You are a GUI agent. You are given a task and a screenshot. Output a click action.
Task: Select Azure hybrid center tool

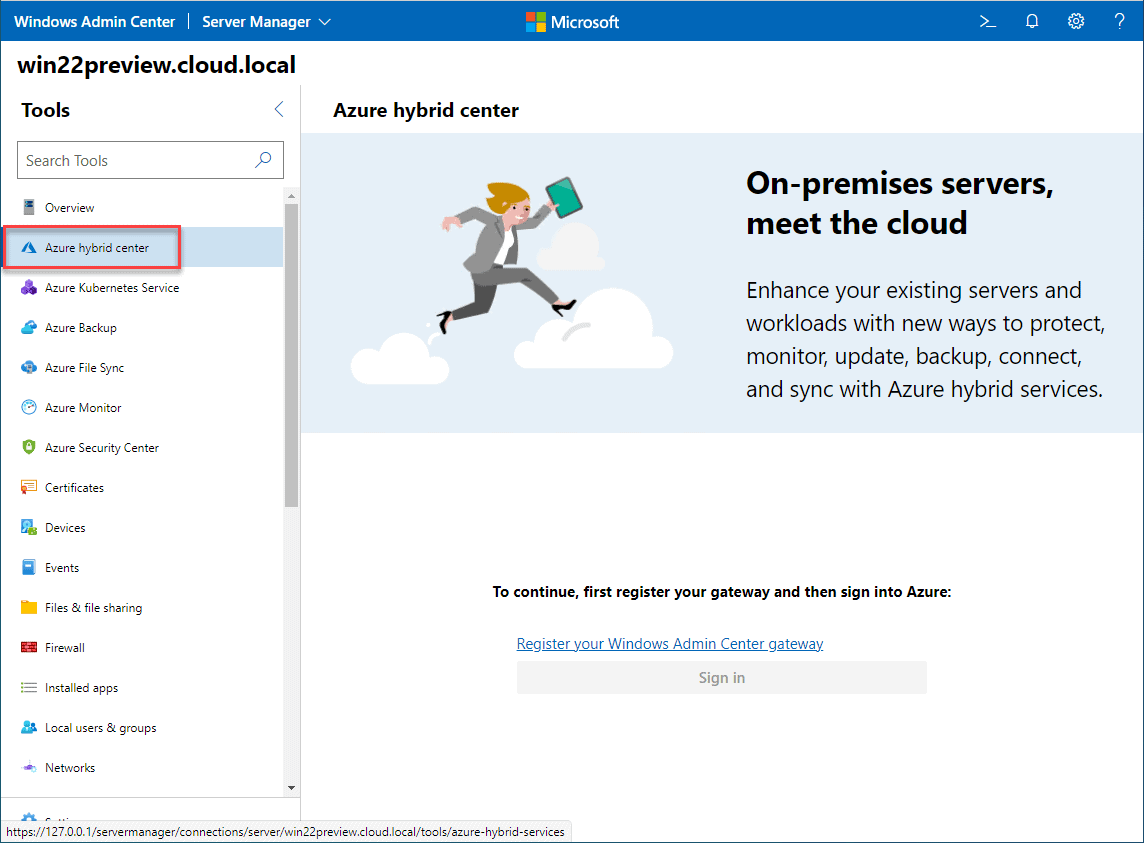143,247
